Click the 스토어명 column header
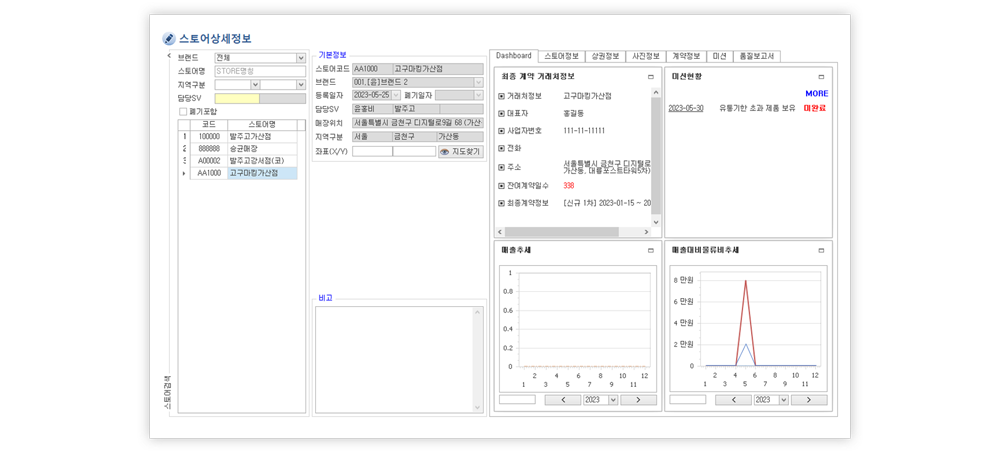 [x=262, y=124]
